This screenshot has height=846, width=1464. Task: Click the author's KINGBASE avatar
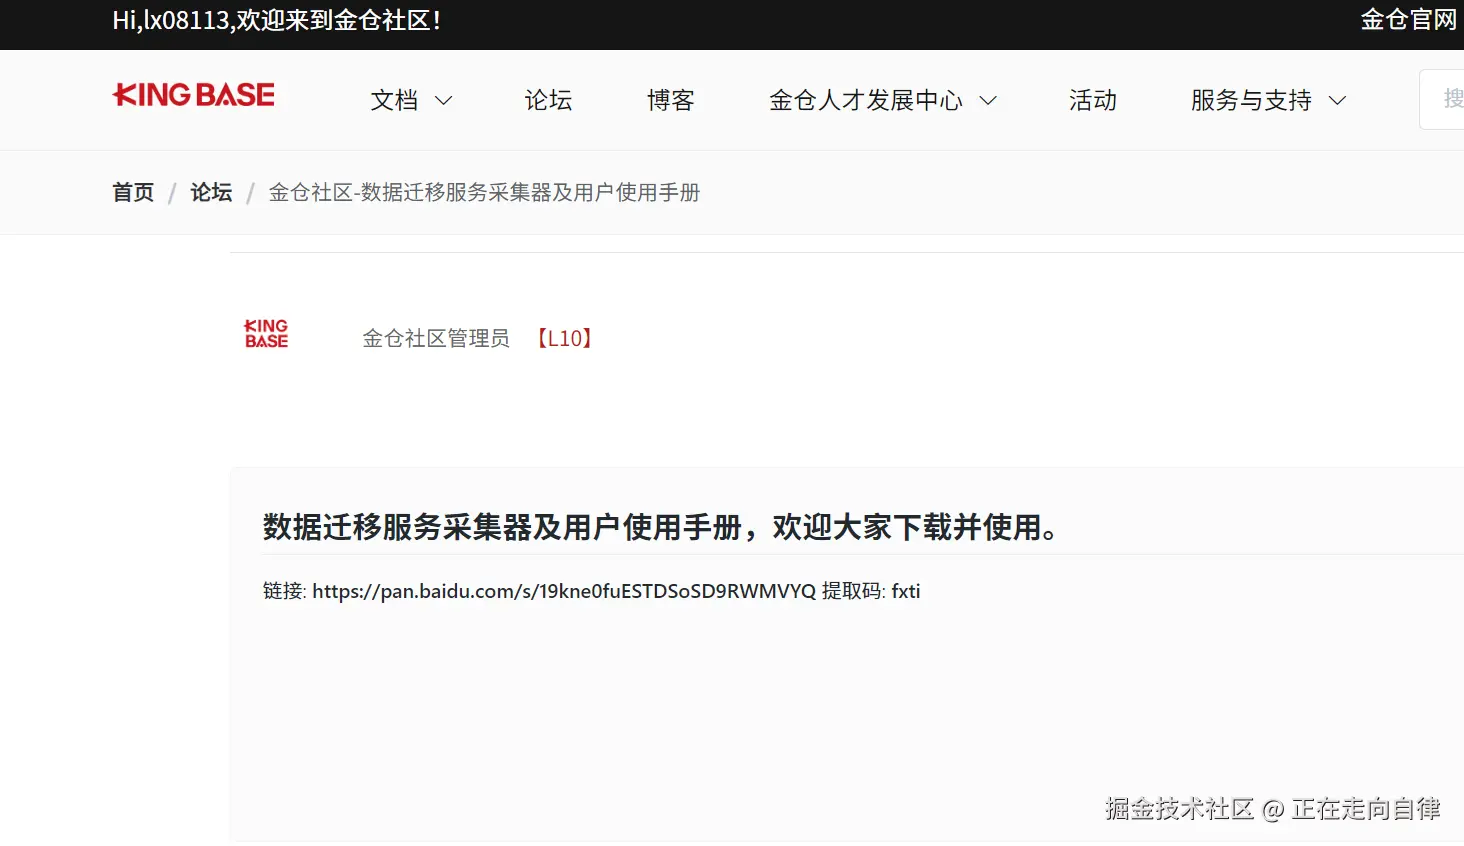pos(266,334)
